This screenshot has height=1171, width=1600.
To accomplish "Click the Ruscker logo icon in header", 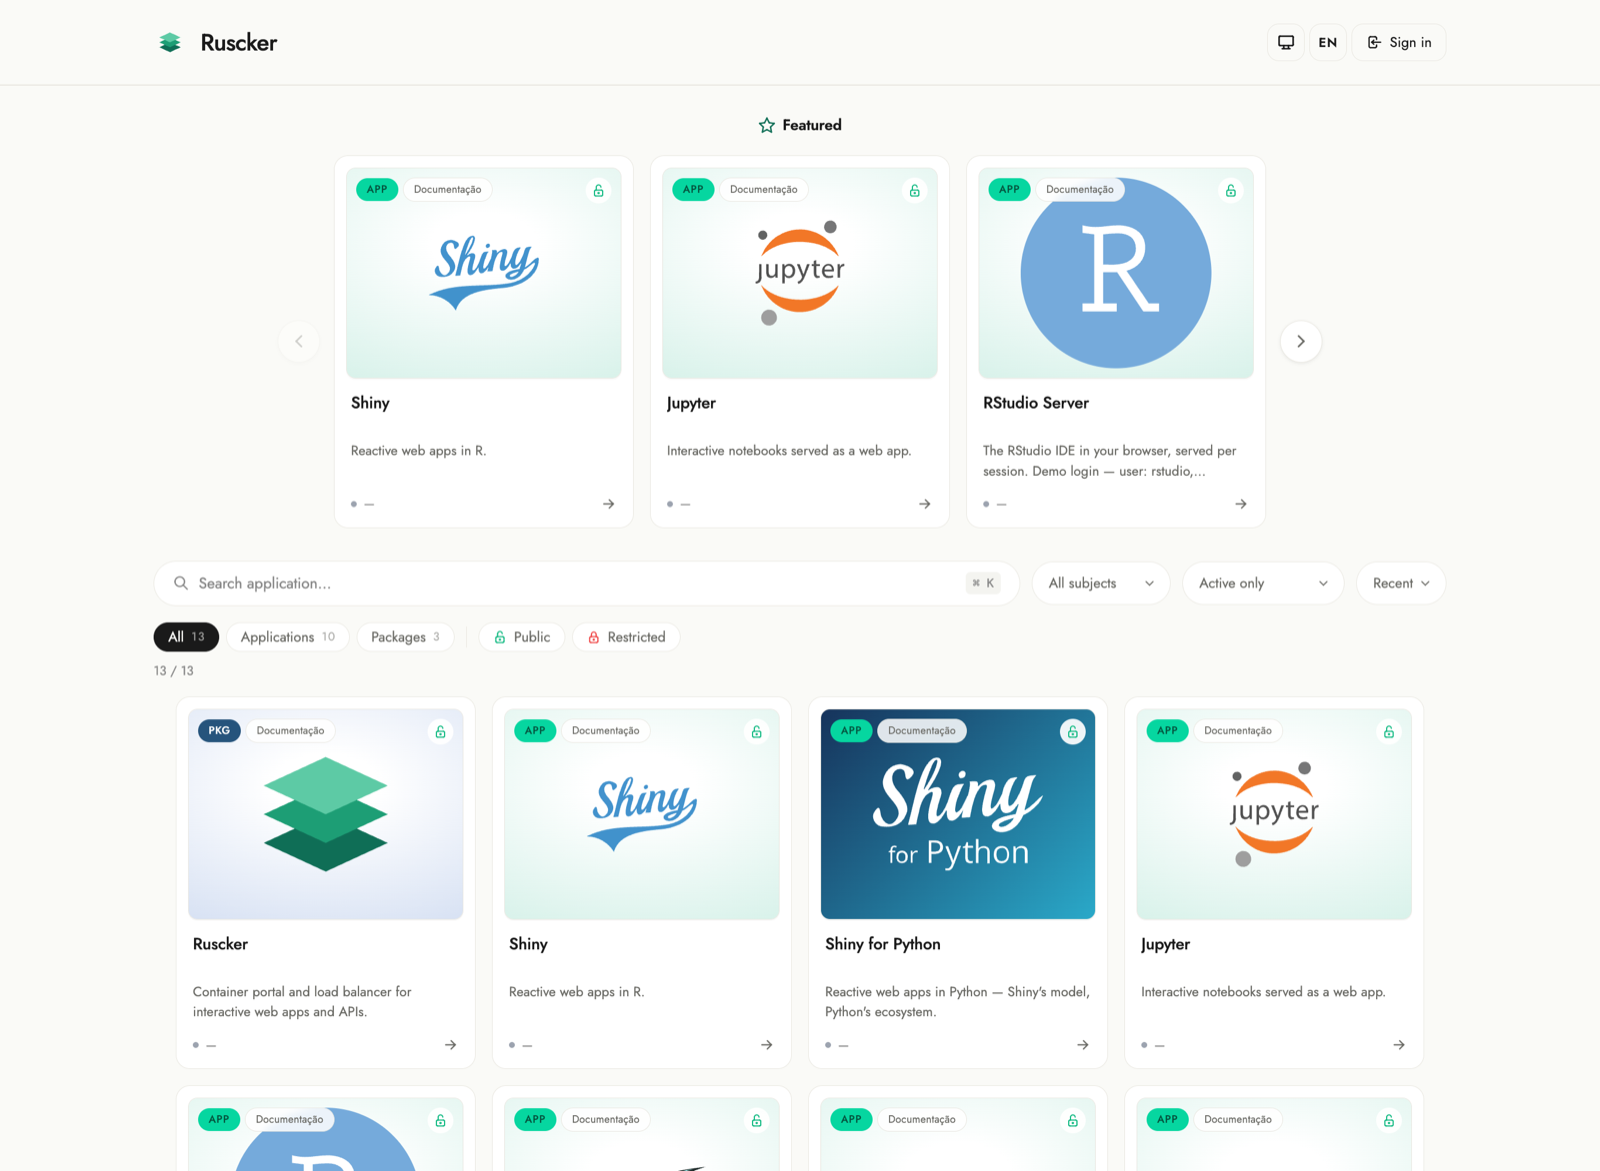I will pos(170,42).
